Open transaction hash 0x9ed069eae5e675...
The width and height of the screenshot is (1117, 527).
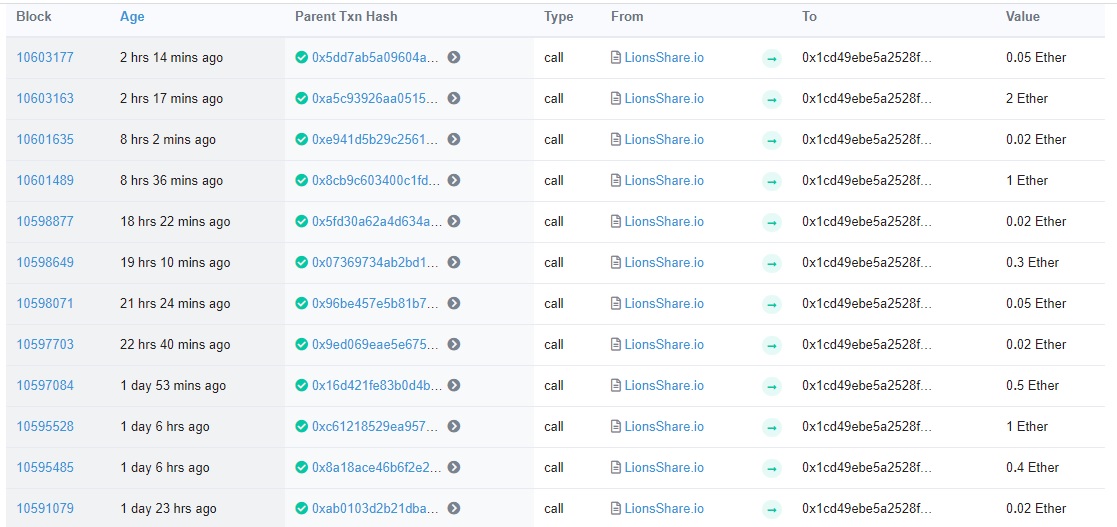pyautogui.click(x=377, y=345)
